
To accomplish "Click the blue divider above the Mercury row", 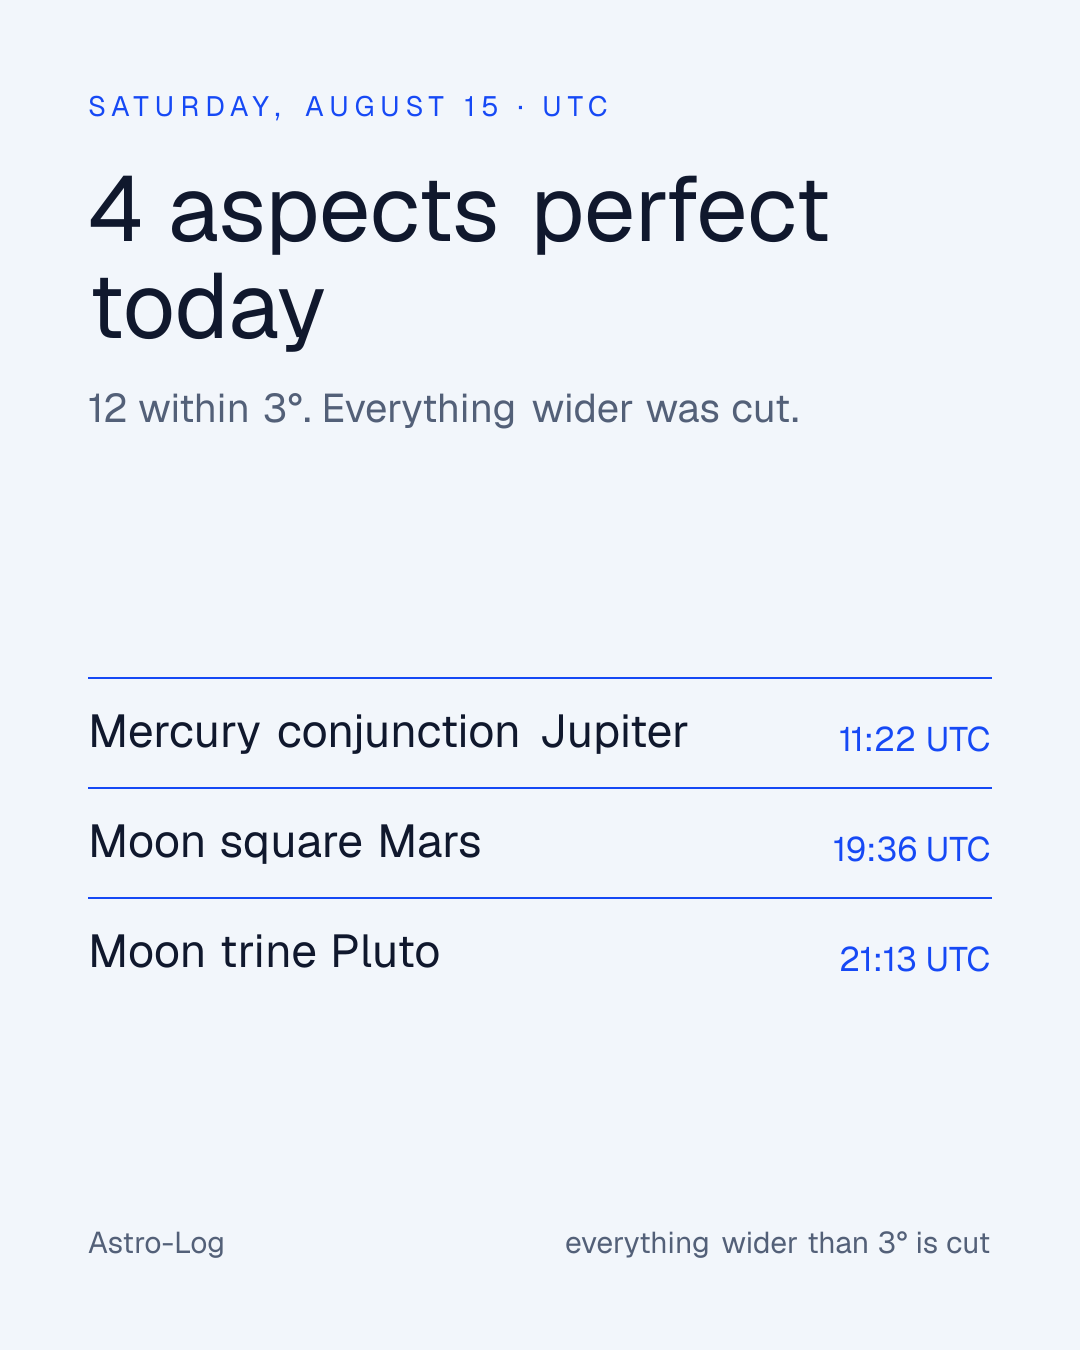I will [x=540, y=678].
